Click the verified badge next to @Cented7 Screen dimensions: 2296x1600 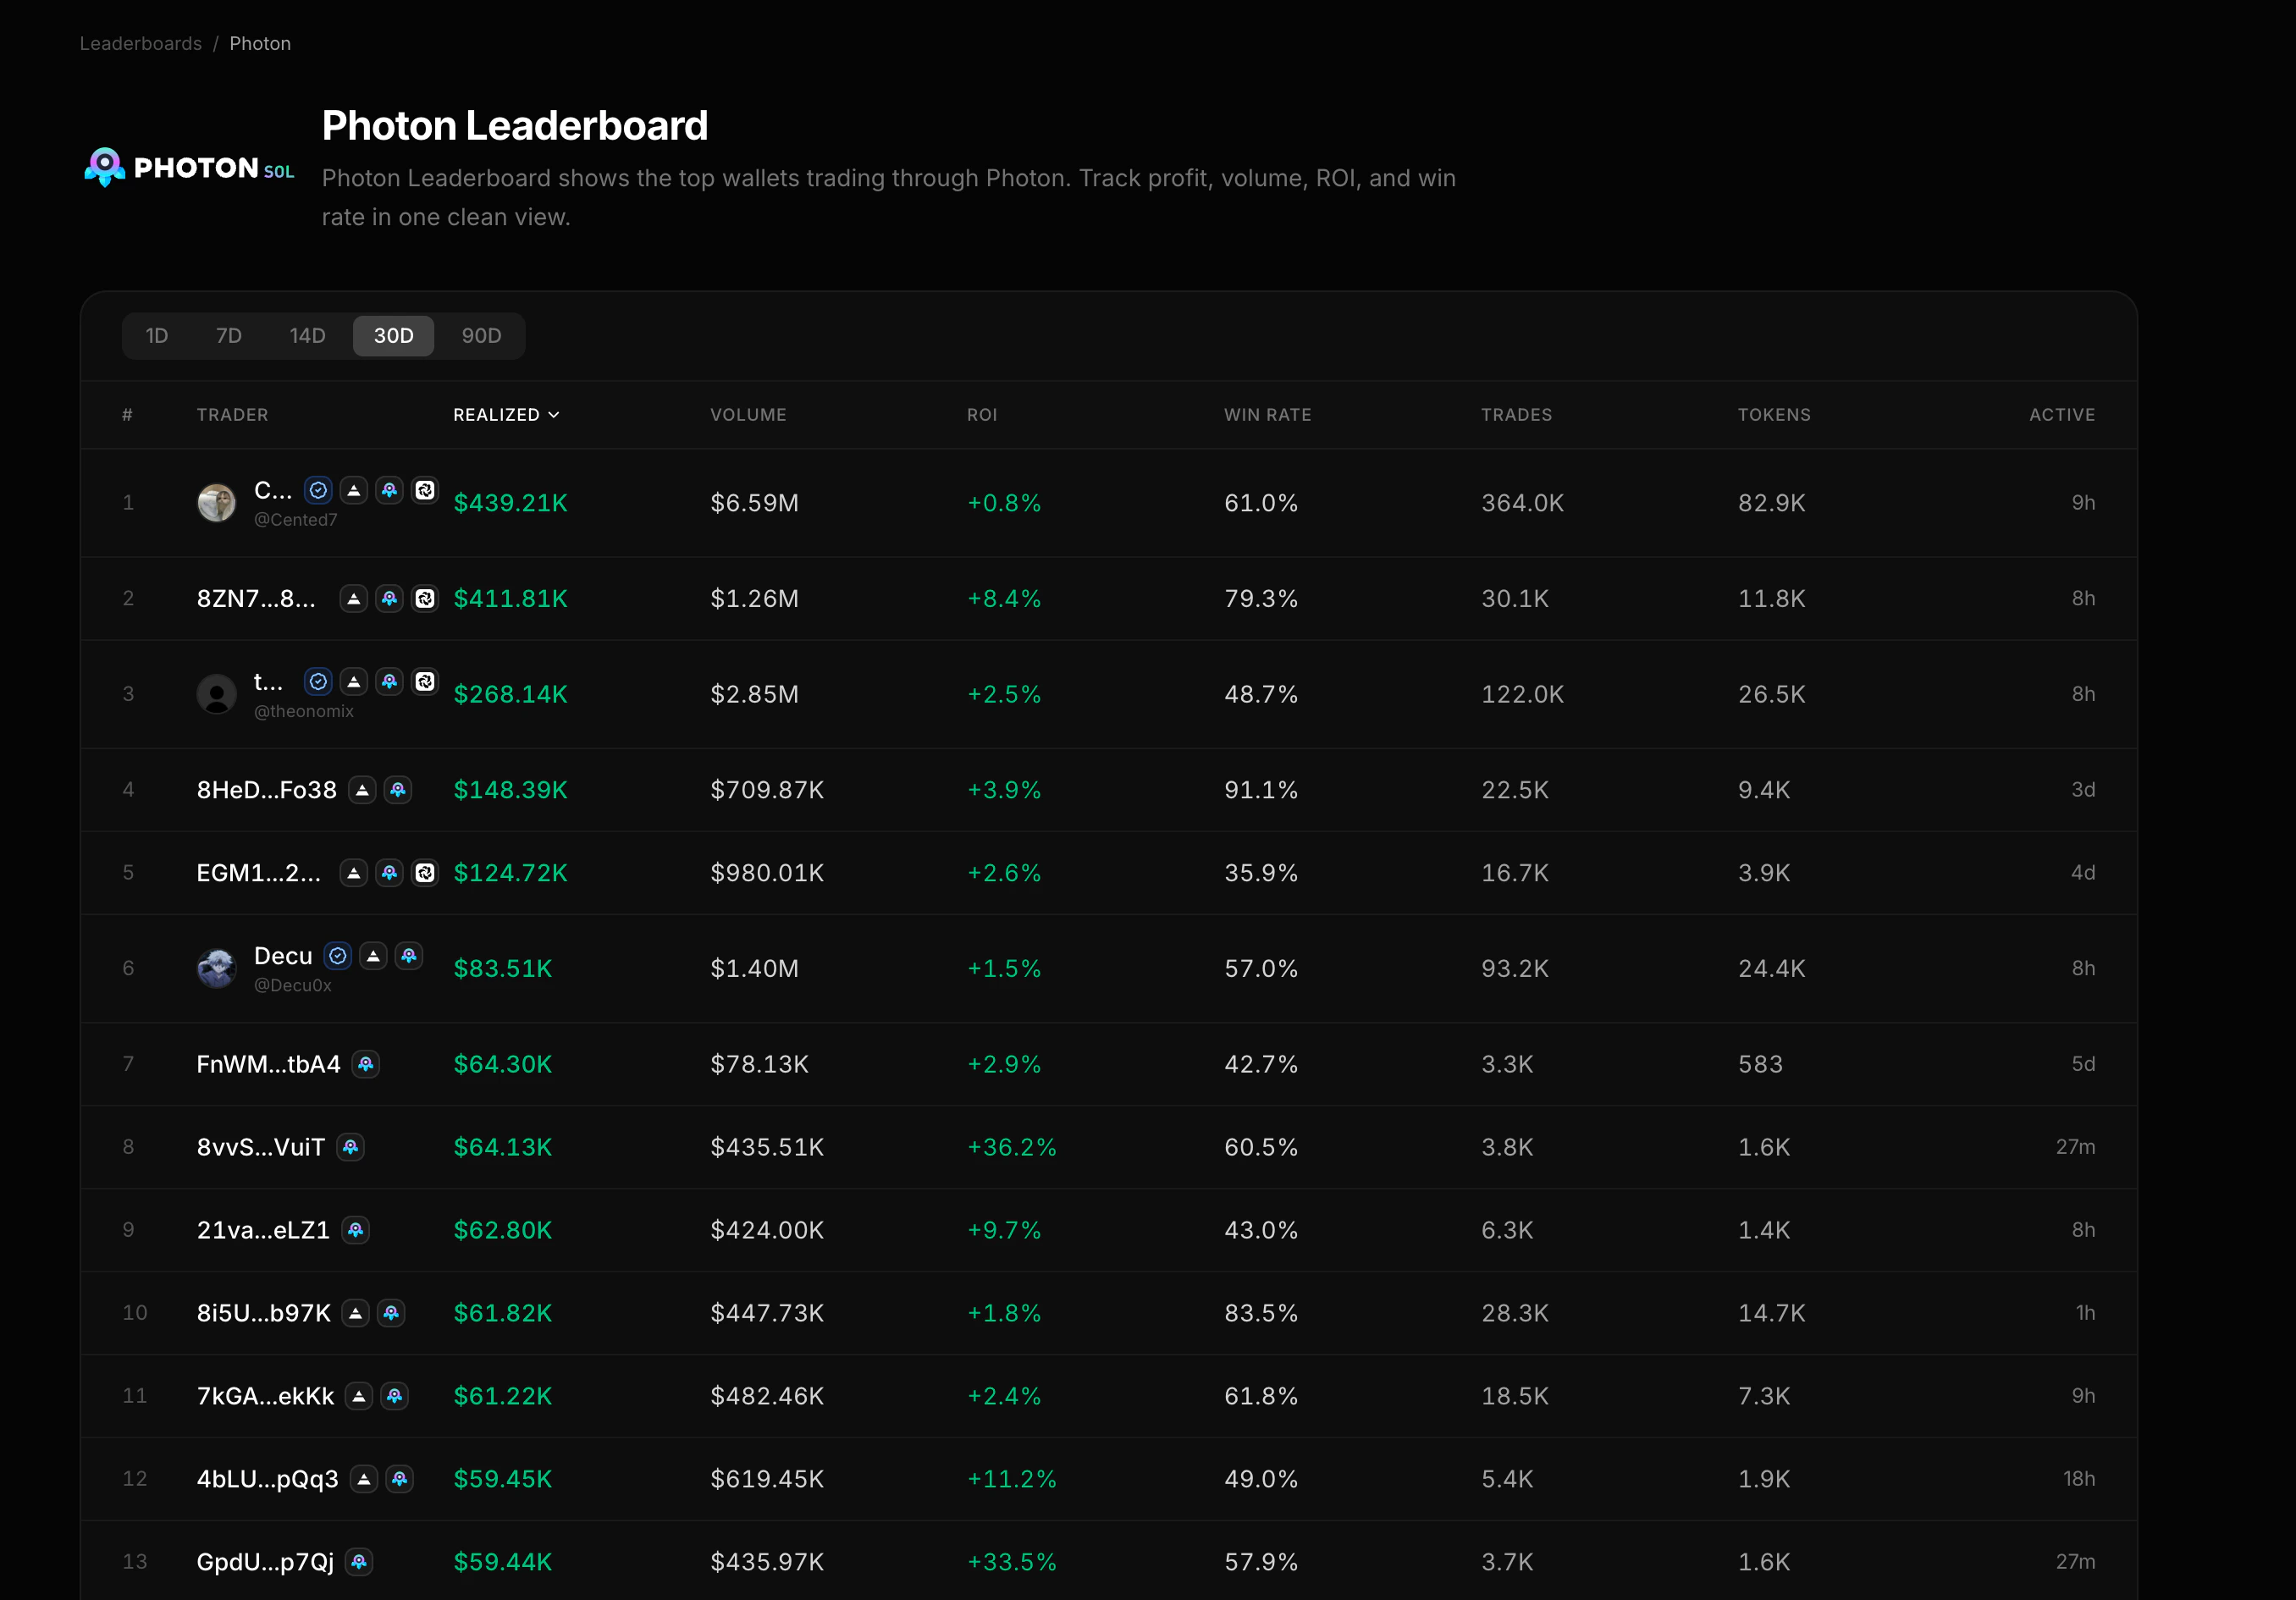tap(318, 490)
